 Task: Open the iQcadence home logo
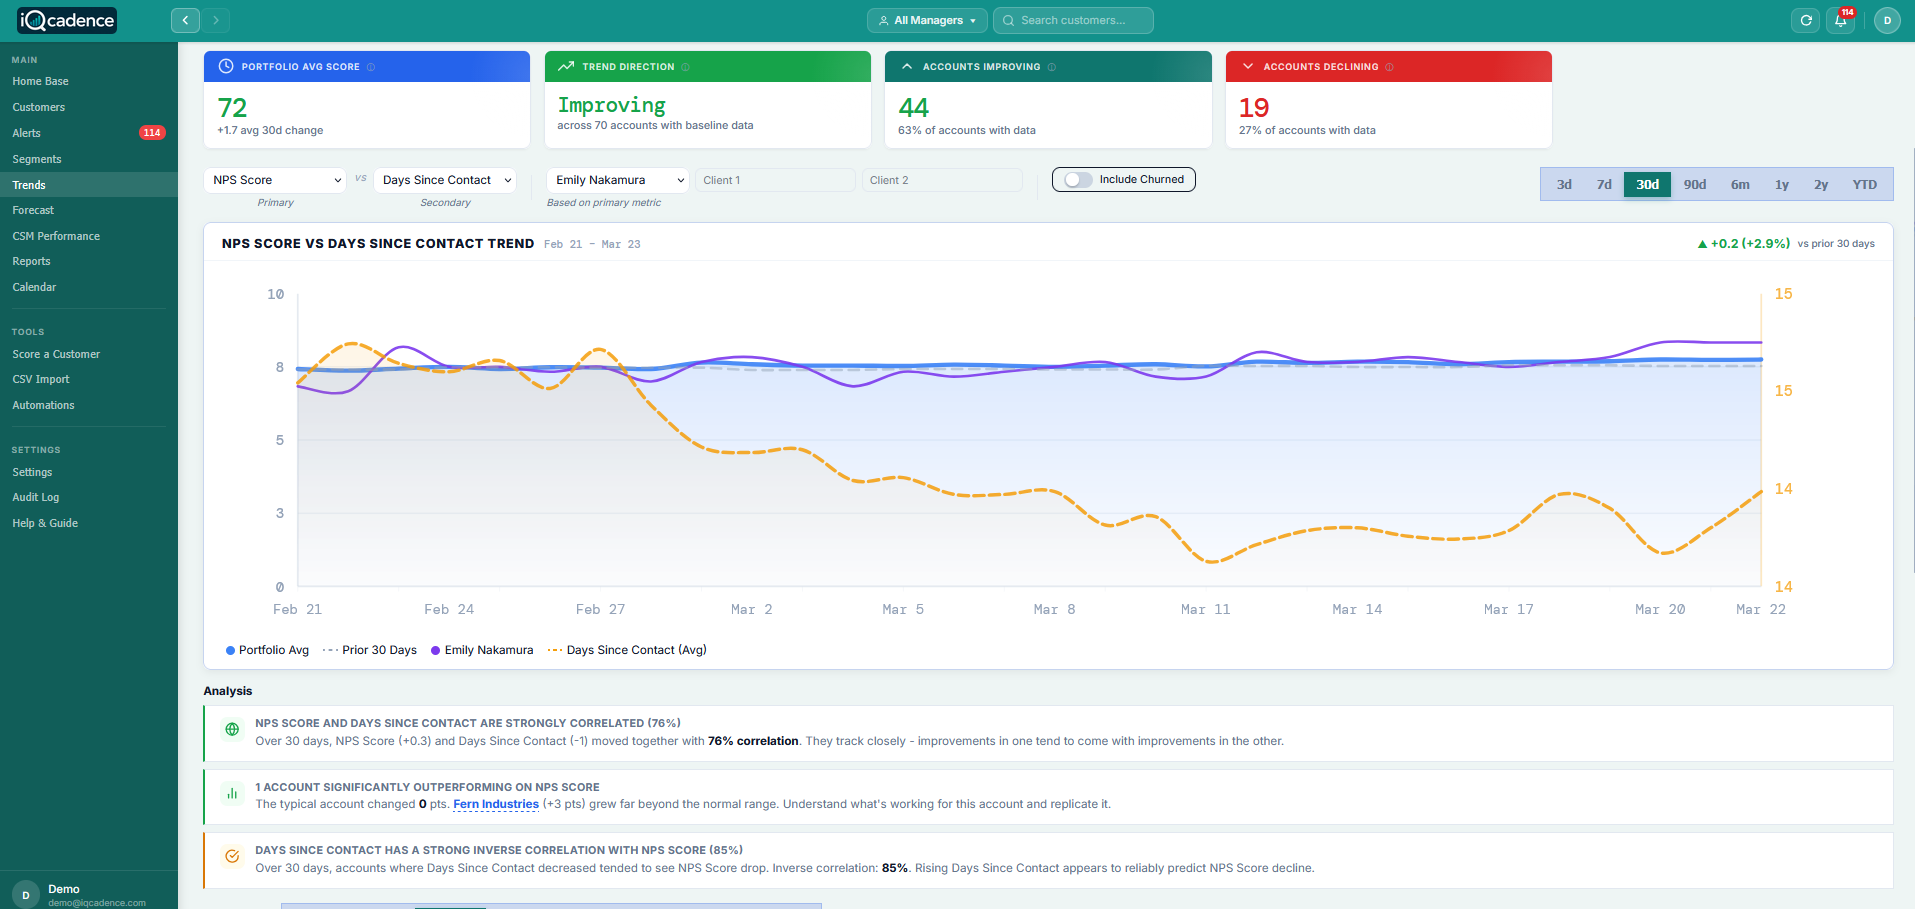[66, 19]
